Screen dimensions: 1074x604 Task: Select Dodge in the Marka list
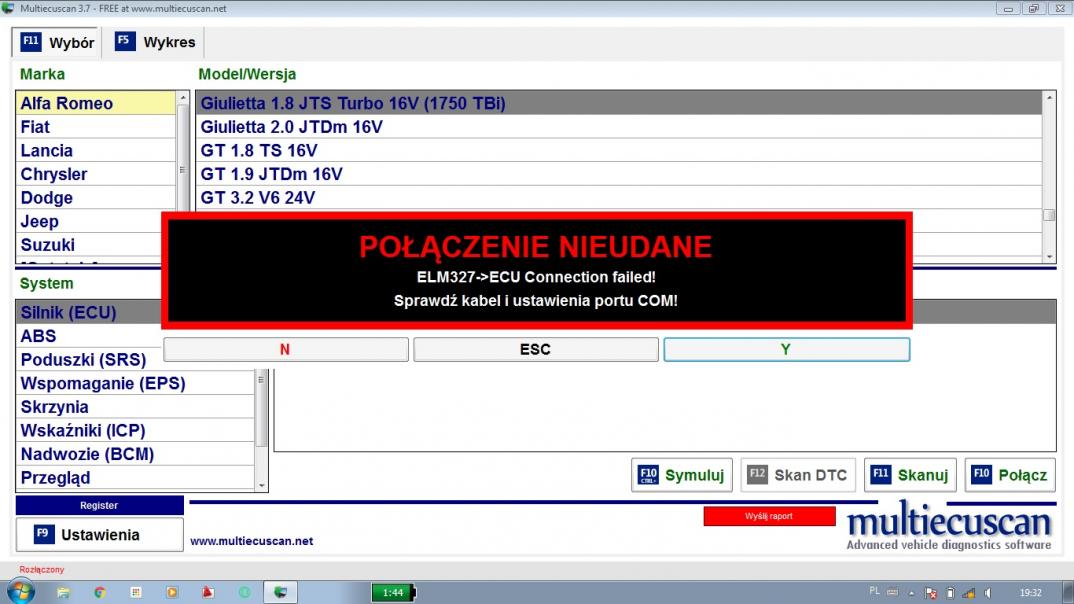95,198
